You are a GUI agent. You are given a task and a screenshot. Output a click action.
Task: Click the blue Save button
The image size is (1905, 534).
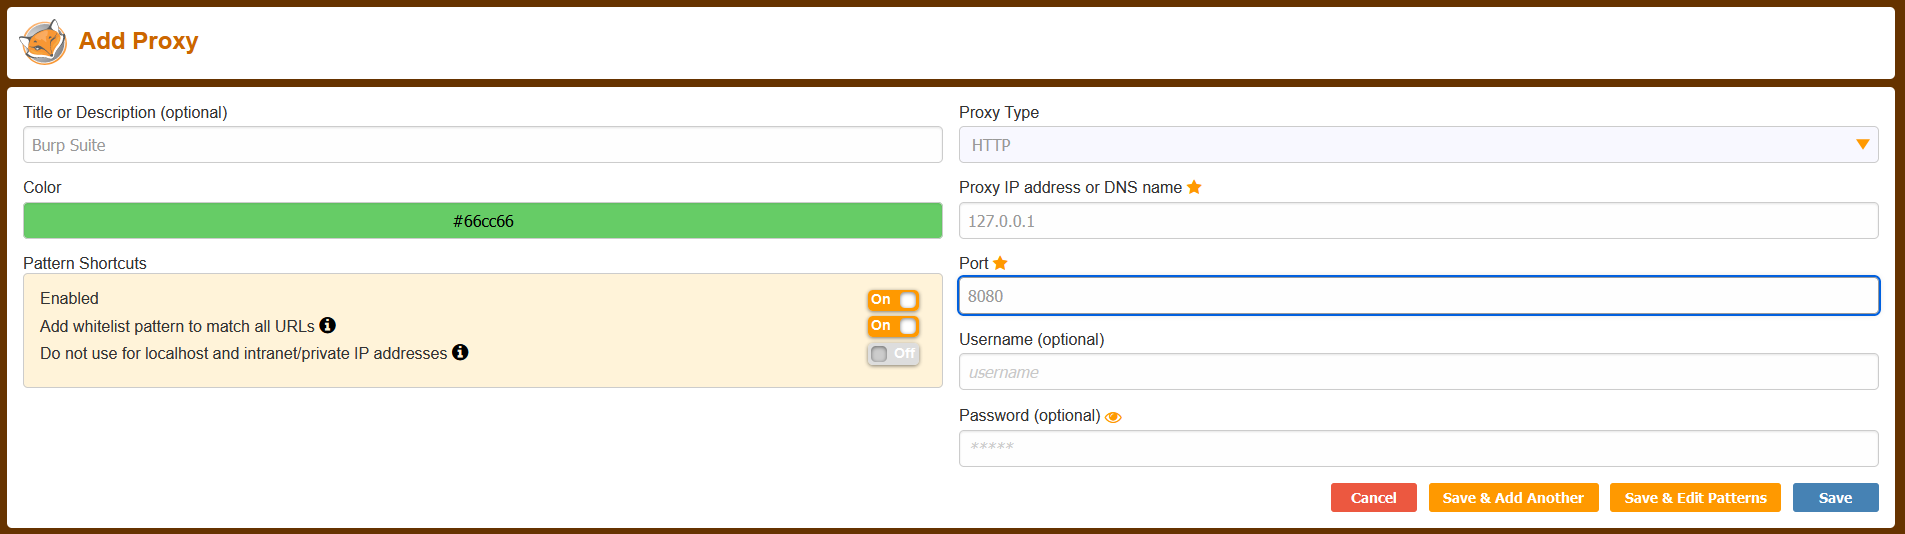point(1835,498)
